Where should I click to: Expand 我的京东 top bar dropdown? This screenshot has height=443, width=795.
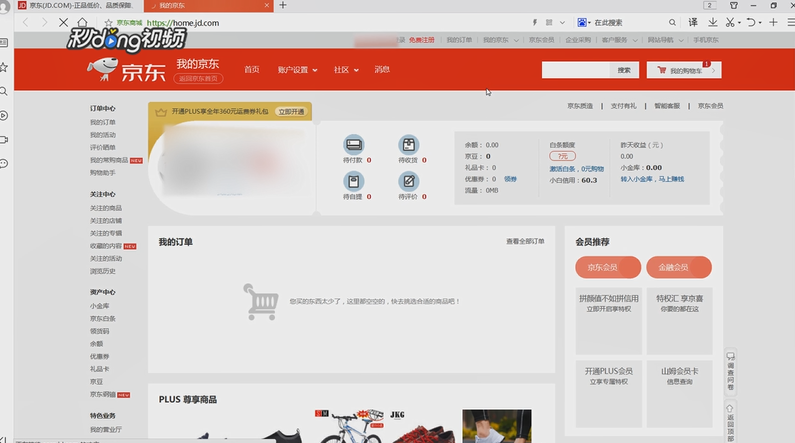pos(500,40)
